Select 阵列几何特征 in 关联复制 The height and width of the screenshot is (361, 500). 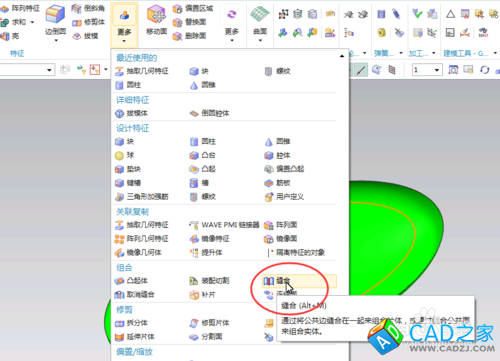[x=142, y=239]
